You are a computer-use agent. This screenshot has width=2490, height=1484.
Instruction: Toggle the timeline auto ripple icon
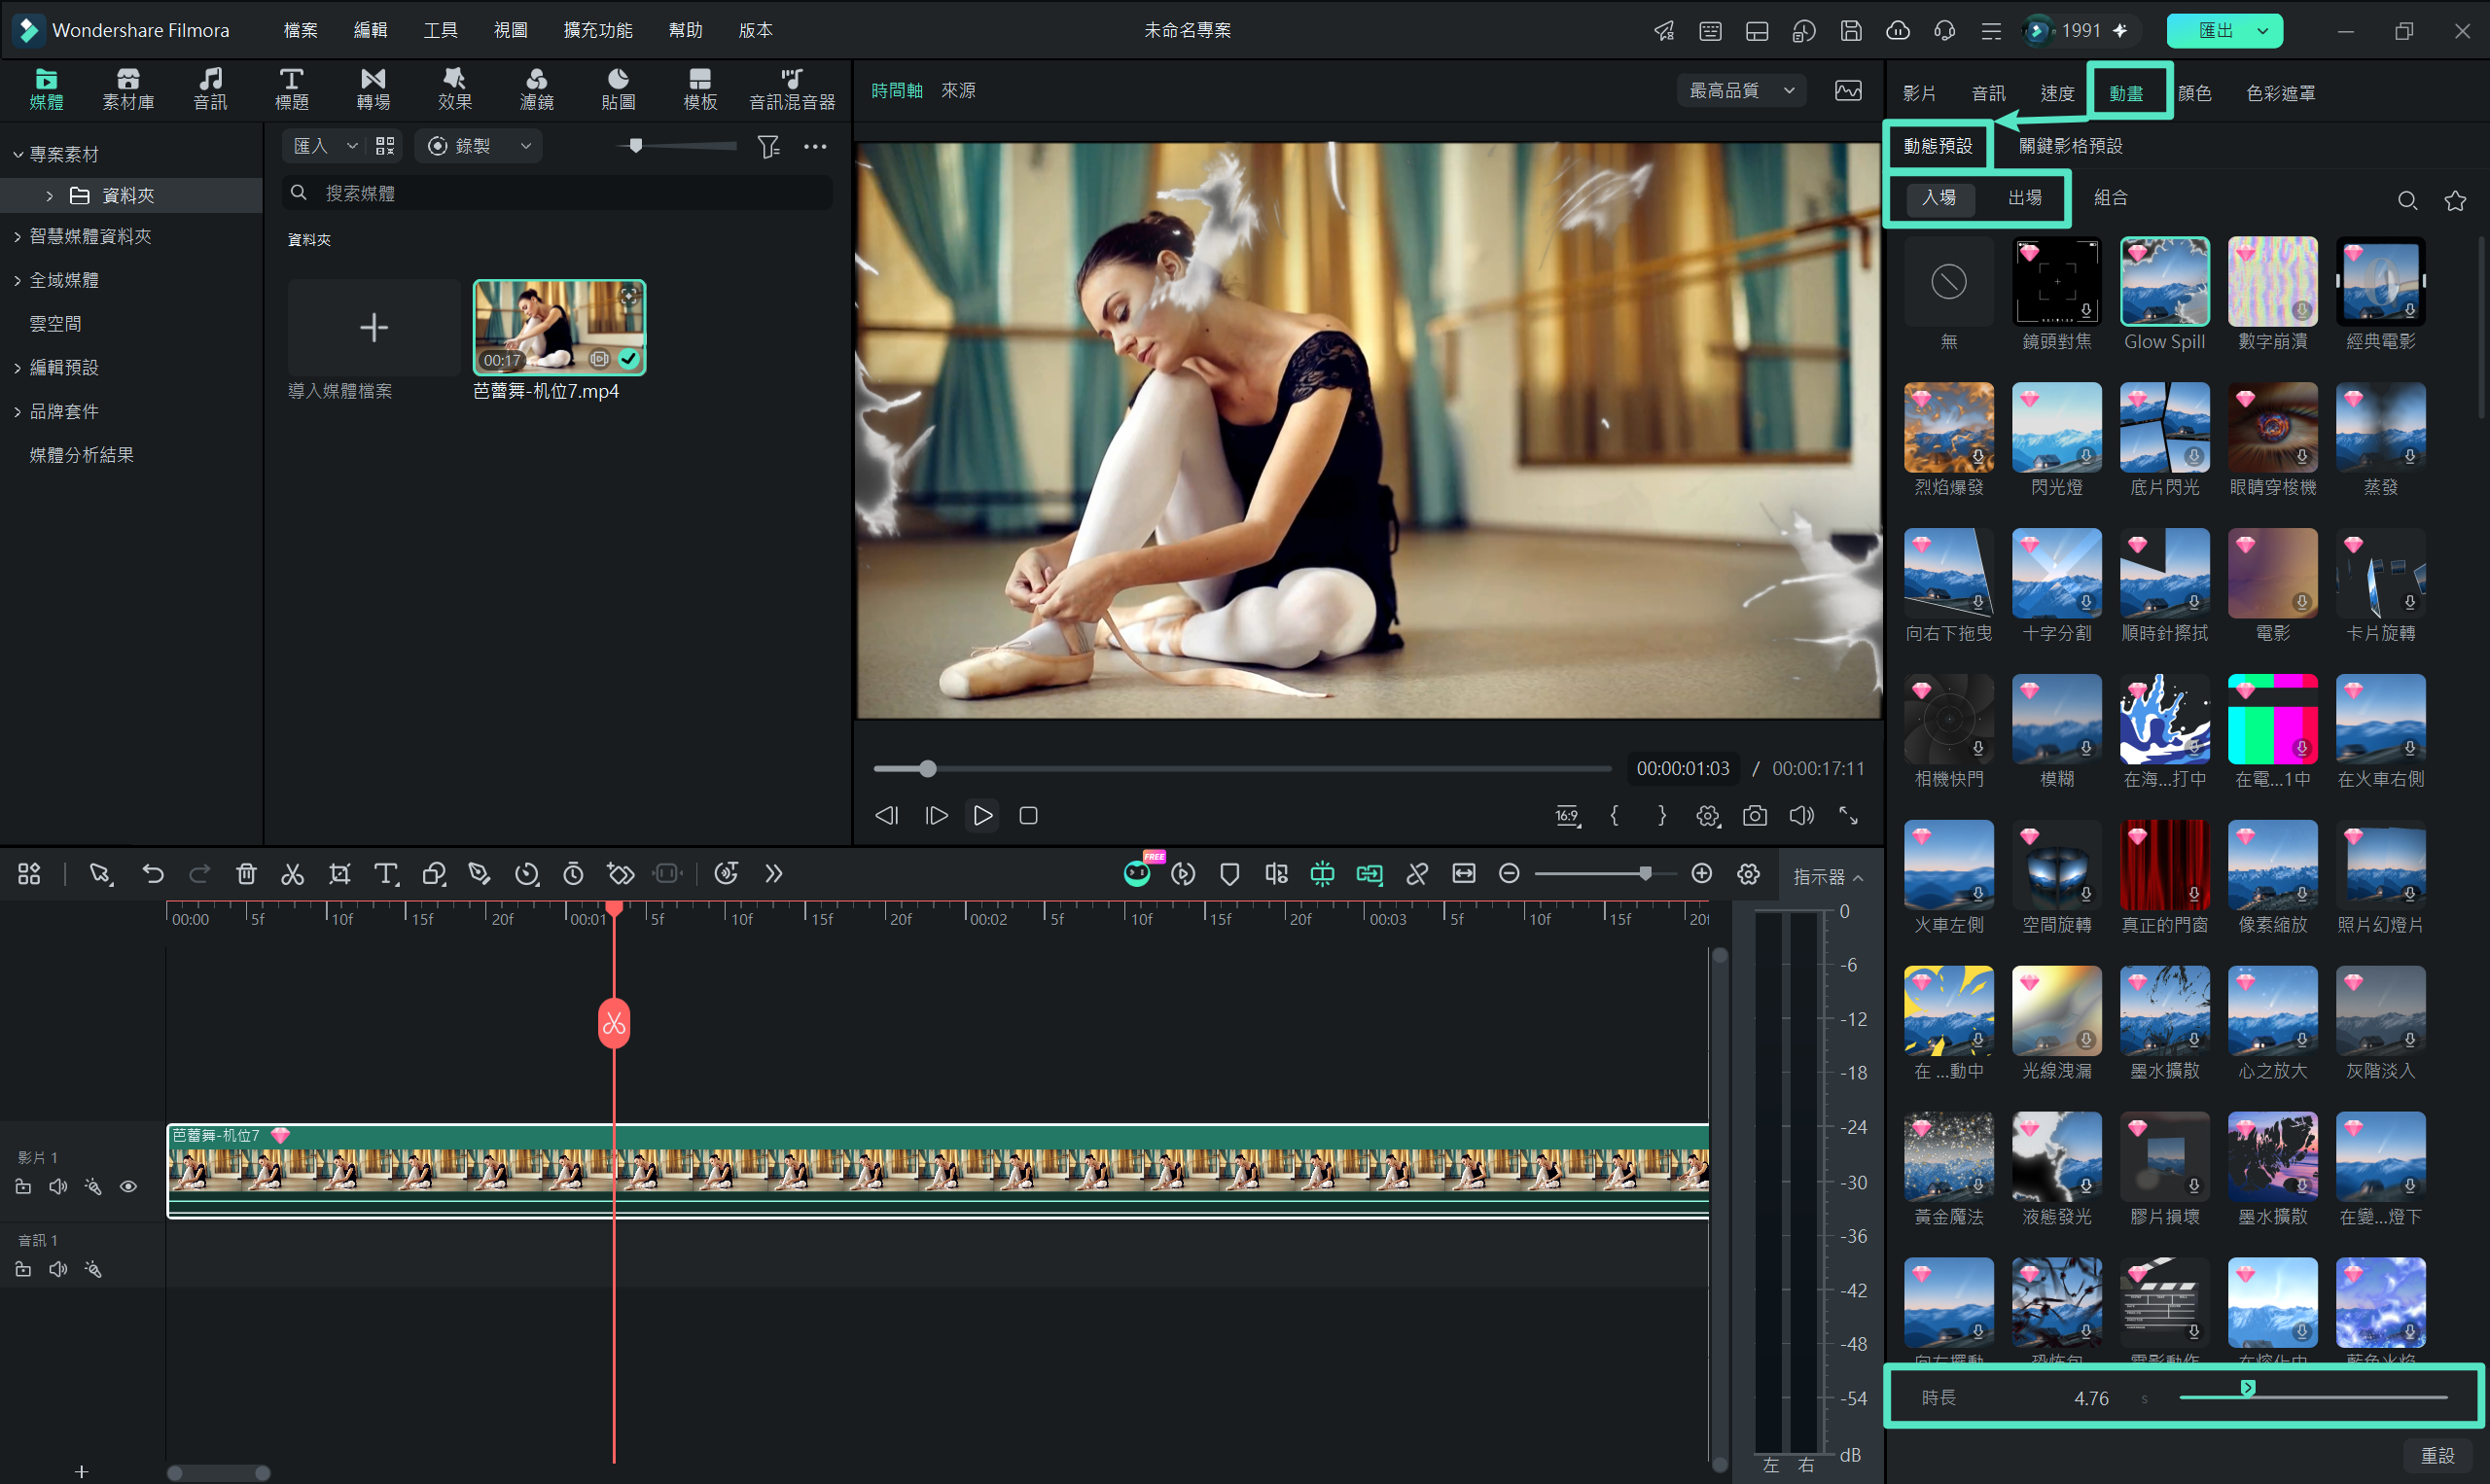click(x=1369, y=874)
